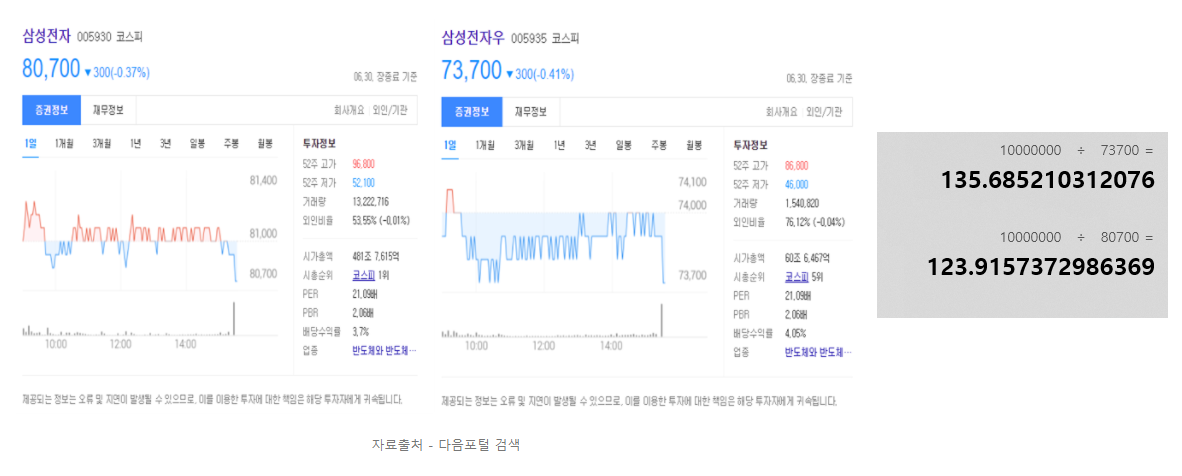The width and height of the screenshot is (1182, 476).
Task: Select the 3년 chart period for 005930
Action: coord(165,143)
